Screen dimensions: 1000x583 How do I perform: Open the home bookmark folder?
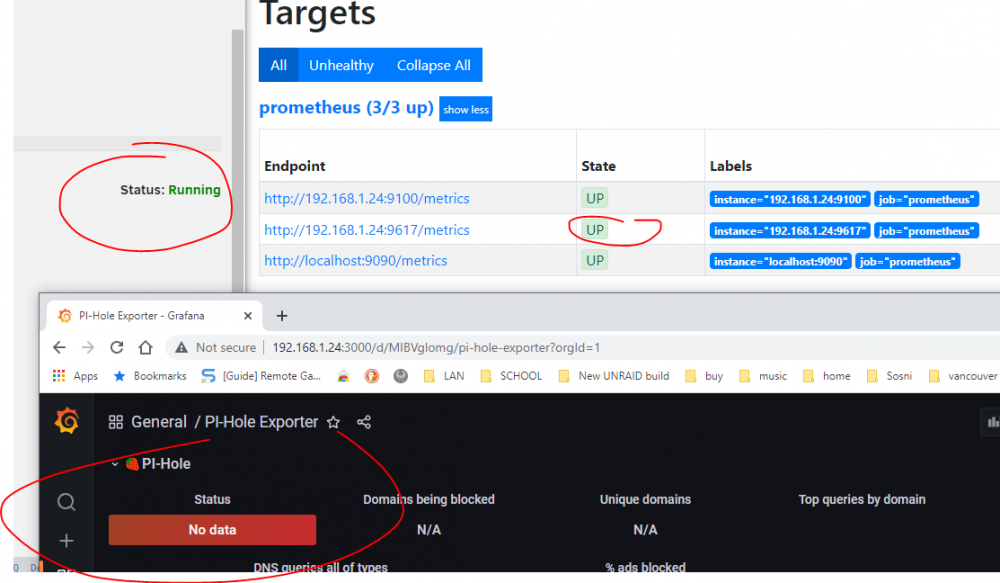tap(827, 376)
